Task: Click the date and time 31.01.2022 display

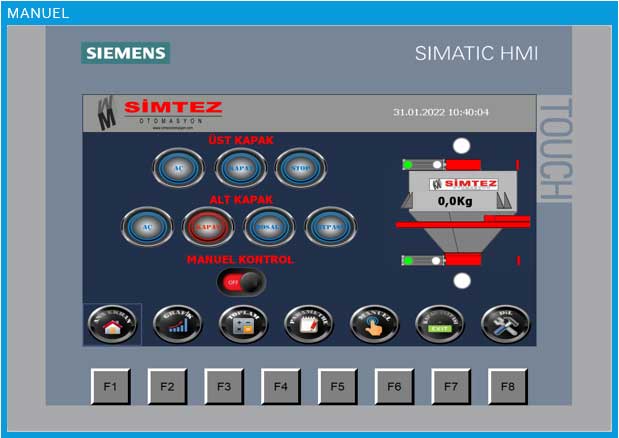Action: [441, 112]
